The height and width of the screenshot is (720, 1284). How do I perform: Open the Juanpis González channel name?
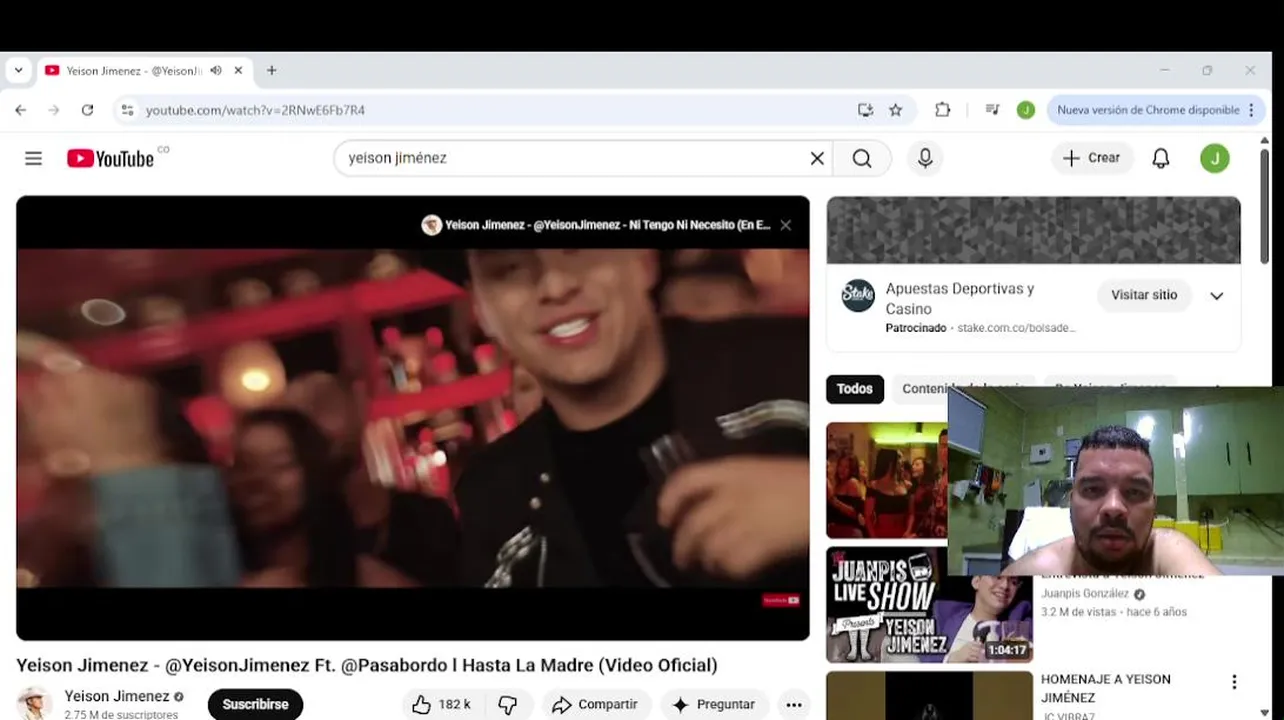pyautogui.click(x=1085, y=593)
